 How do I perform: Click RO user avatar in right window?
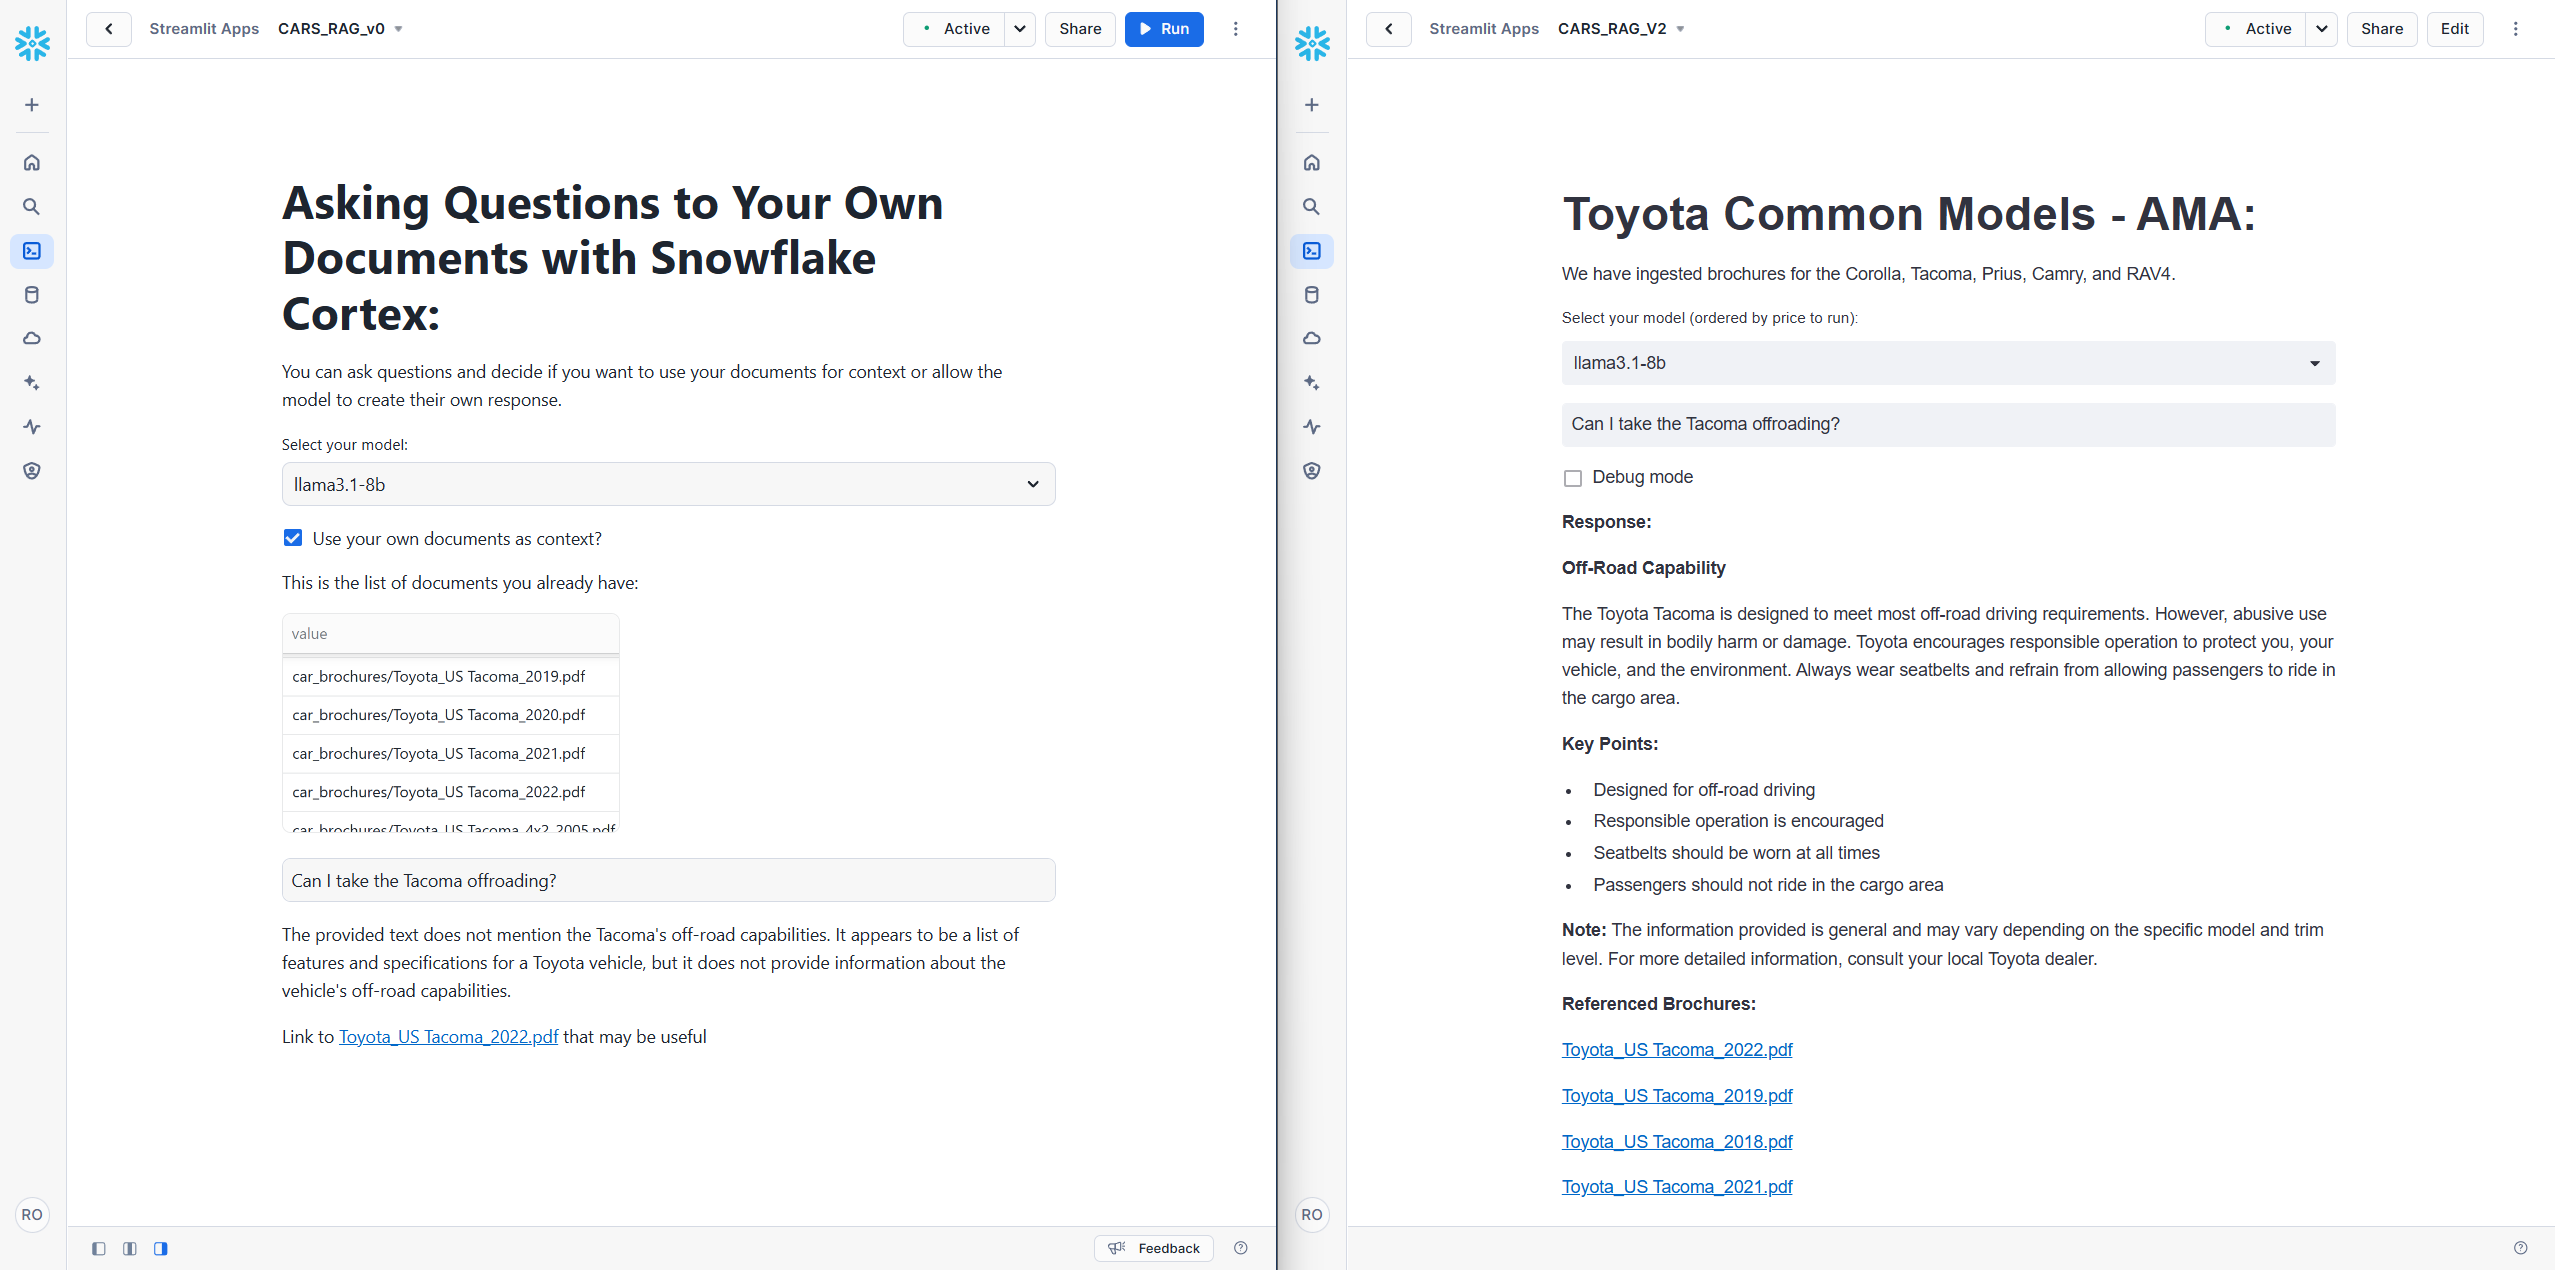click(1312, 1215)
